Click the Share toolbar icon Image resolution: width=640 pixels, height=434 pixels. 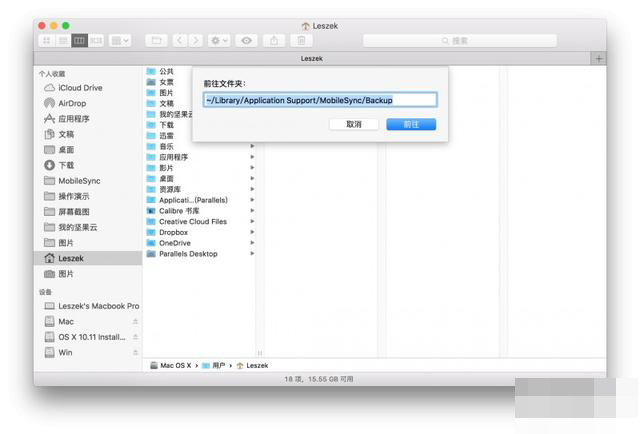[x=274, y=40]
